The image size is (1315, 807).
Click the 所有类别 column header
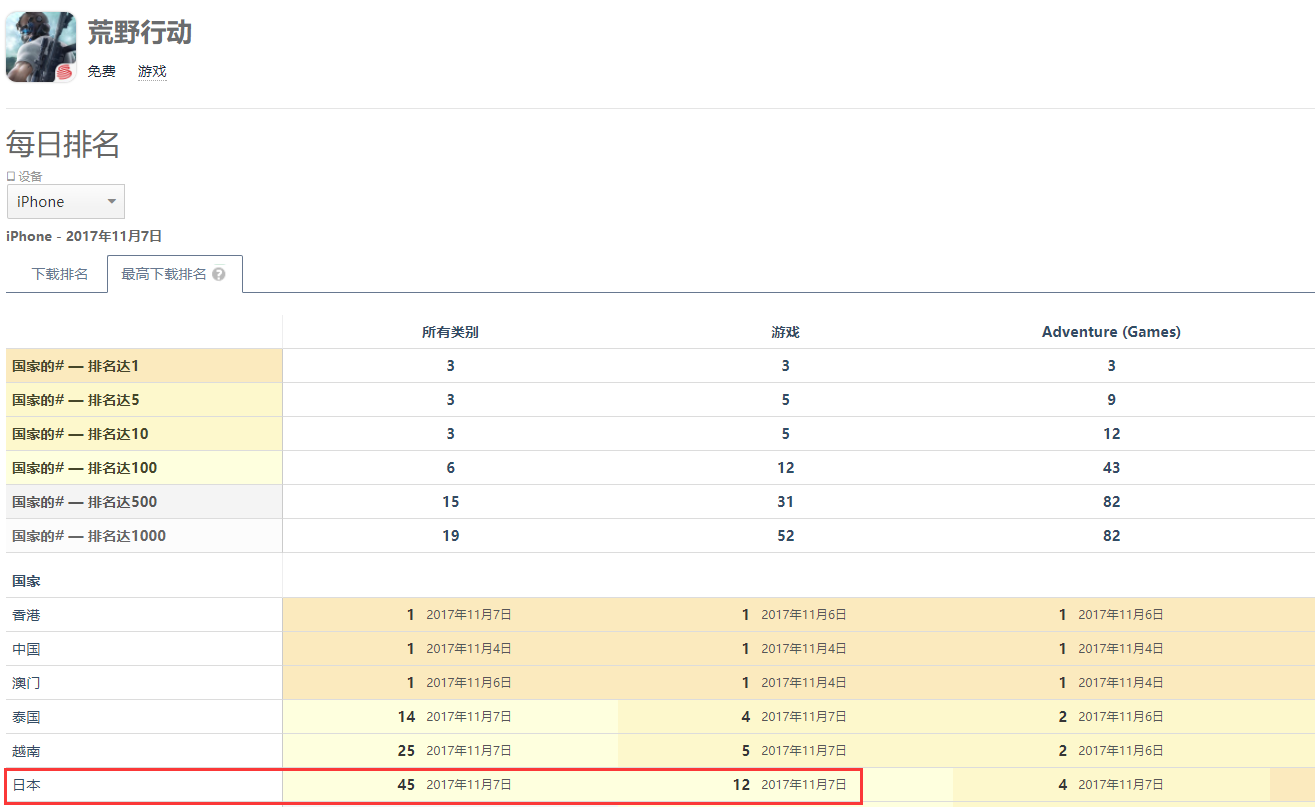[x=450, y=332]
